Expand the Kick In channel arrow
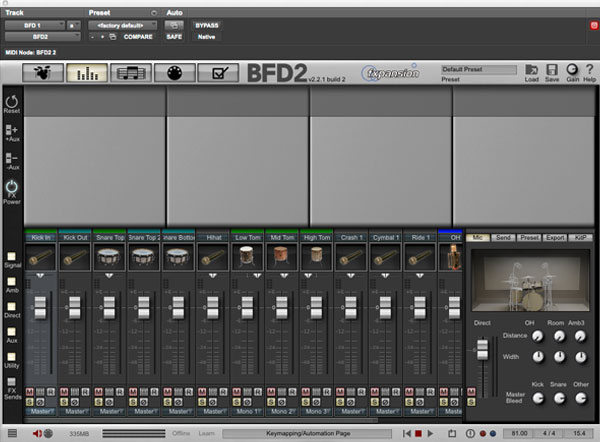The width and height of the screenshot is (600, 442). pos(40,276)
